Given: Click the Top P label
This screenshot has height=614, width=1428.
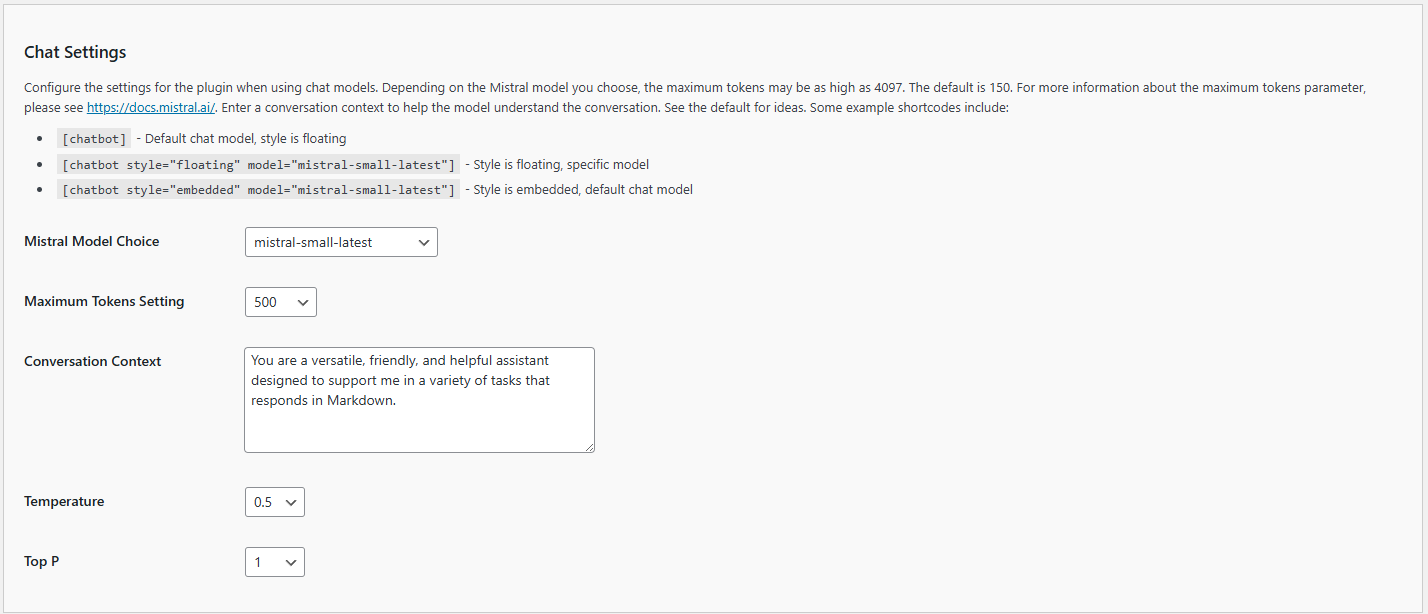Looking at the screenshot, I should coord(41,561).
